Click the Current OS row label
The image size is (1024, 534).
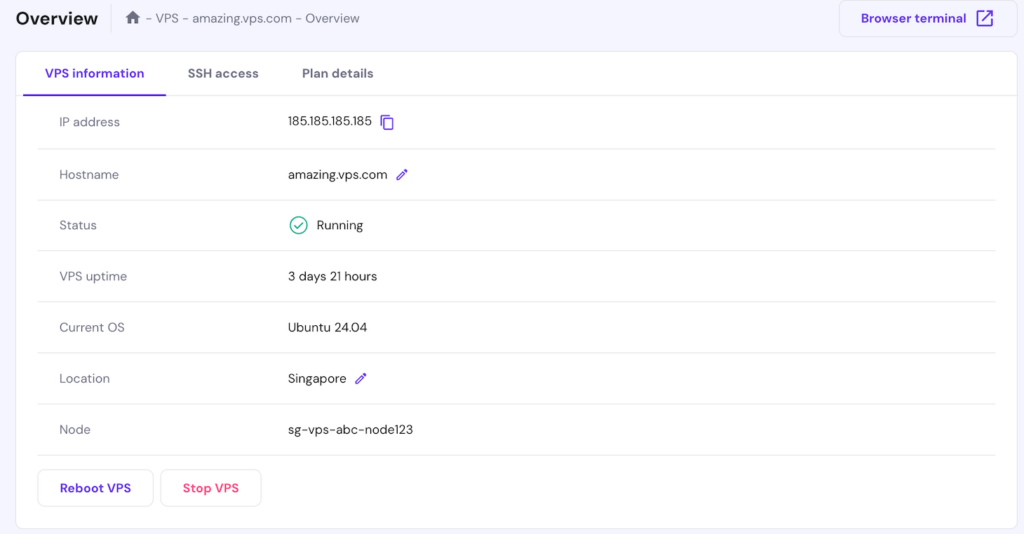92,328
